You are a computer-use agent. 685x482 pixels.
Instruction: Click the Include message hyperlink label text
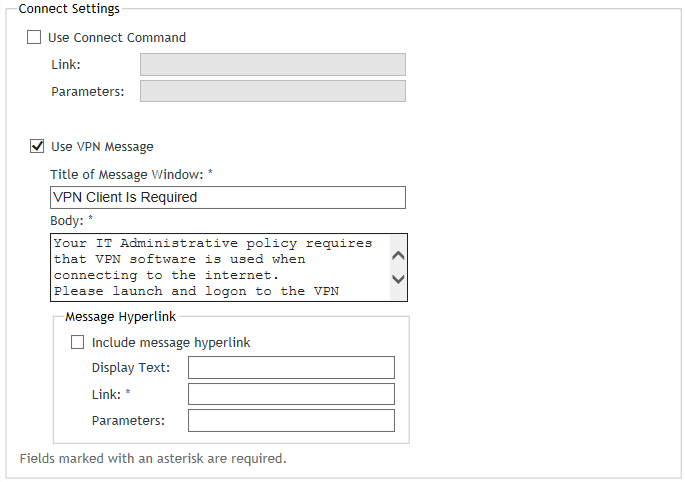[171, 343]
